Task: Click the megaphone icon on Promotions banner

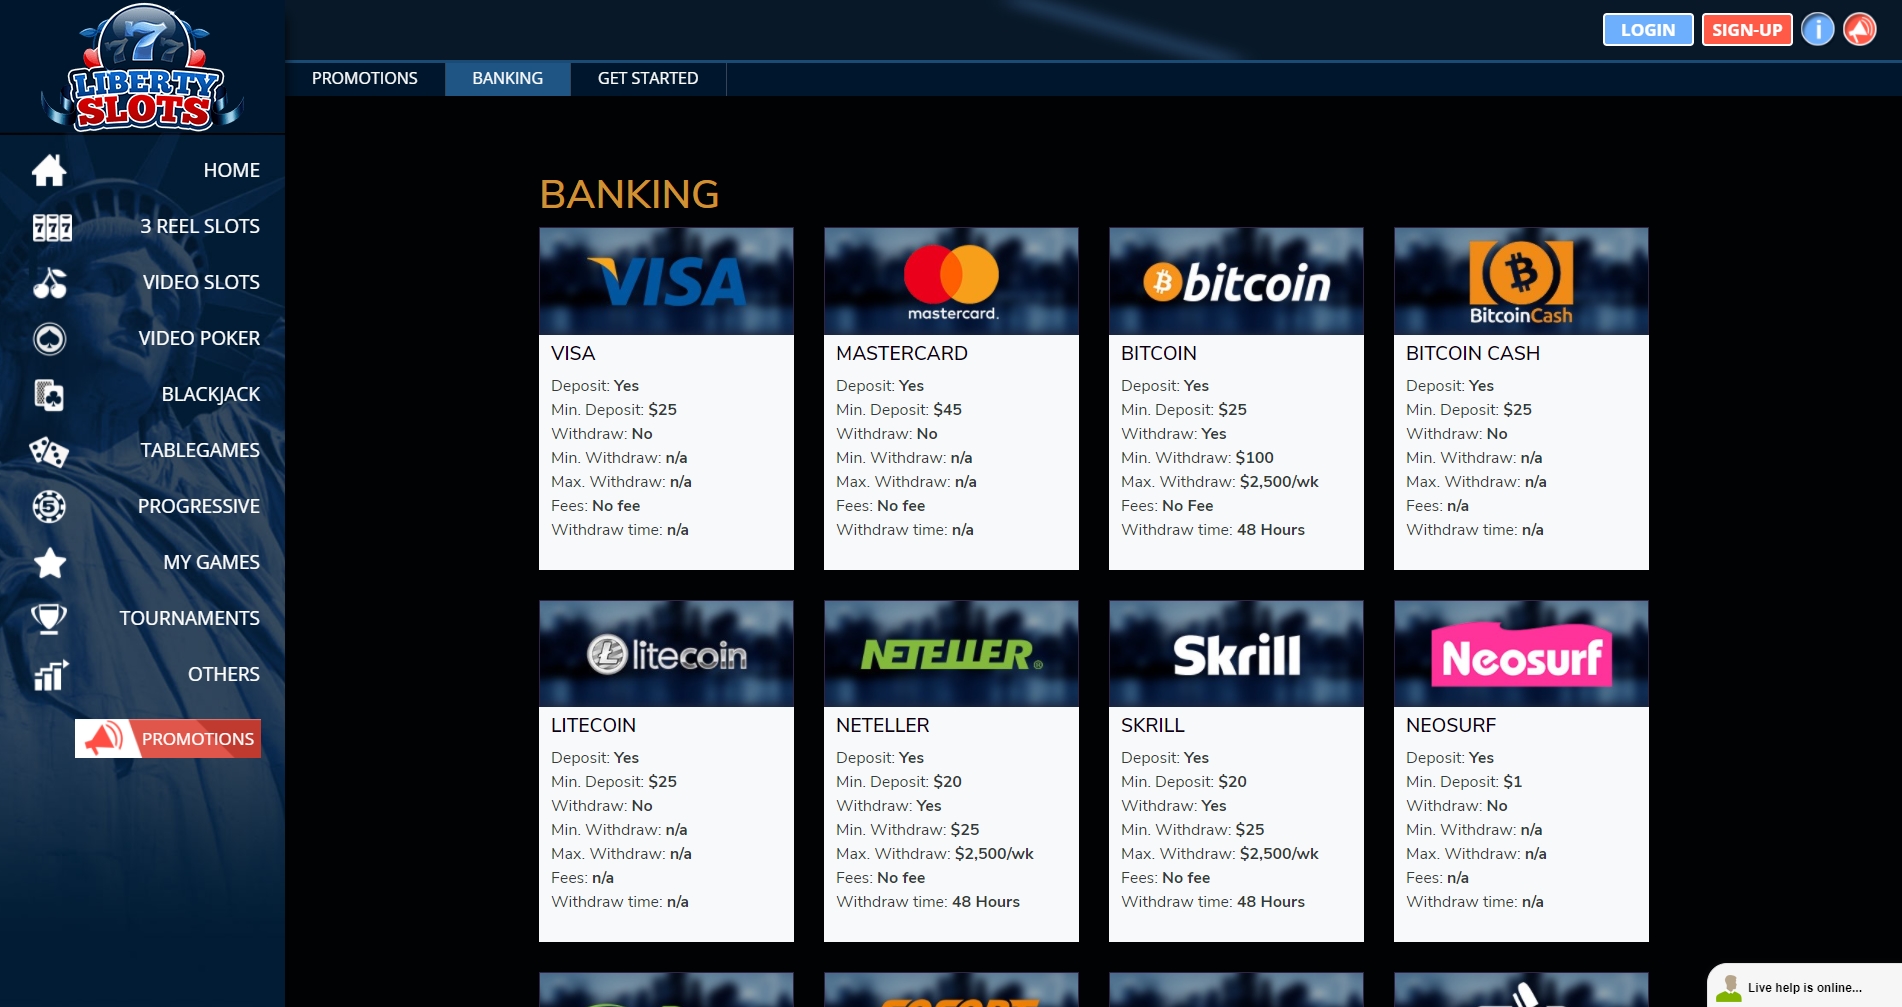Action: tap(103, 739)
